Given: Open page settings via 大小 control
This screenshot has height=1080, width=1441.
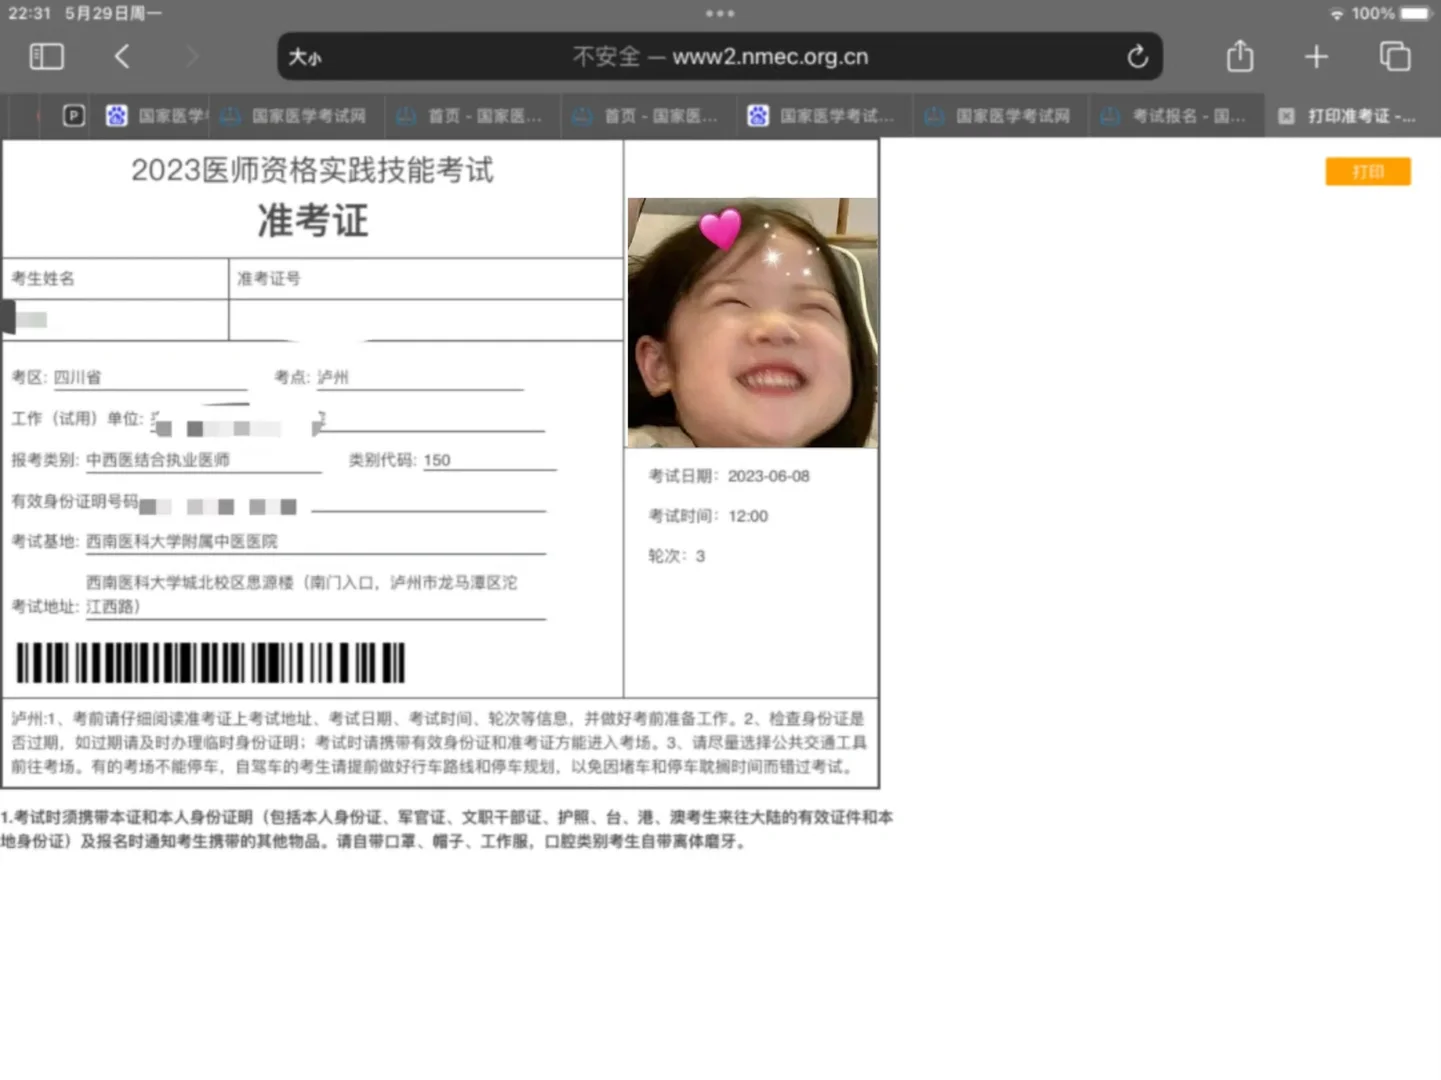Looking at the screenshot, I should [305, 57].
